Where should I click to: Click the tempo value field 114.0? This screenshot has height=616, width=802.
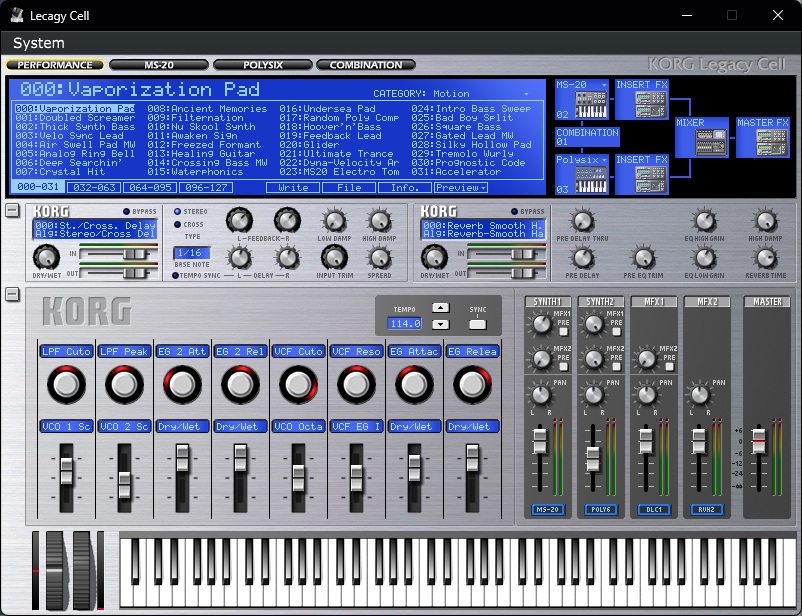[405, 324]
